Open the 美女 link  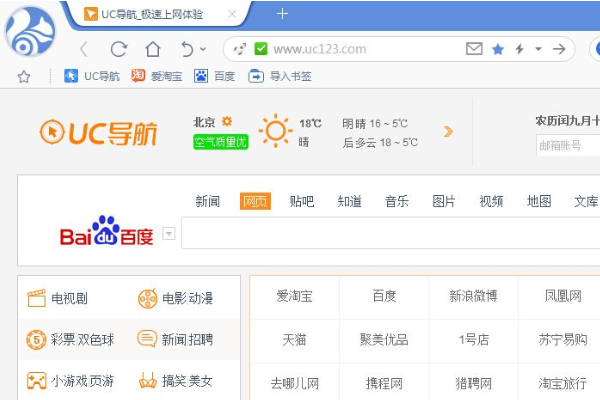(200, 381)
